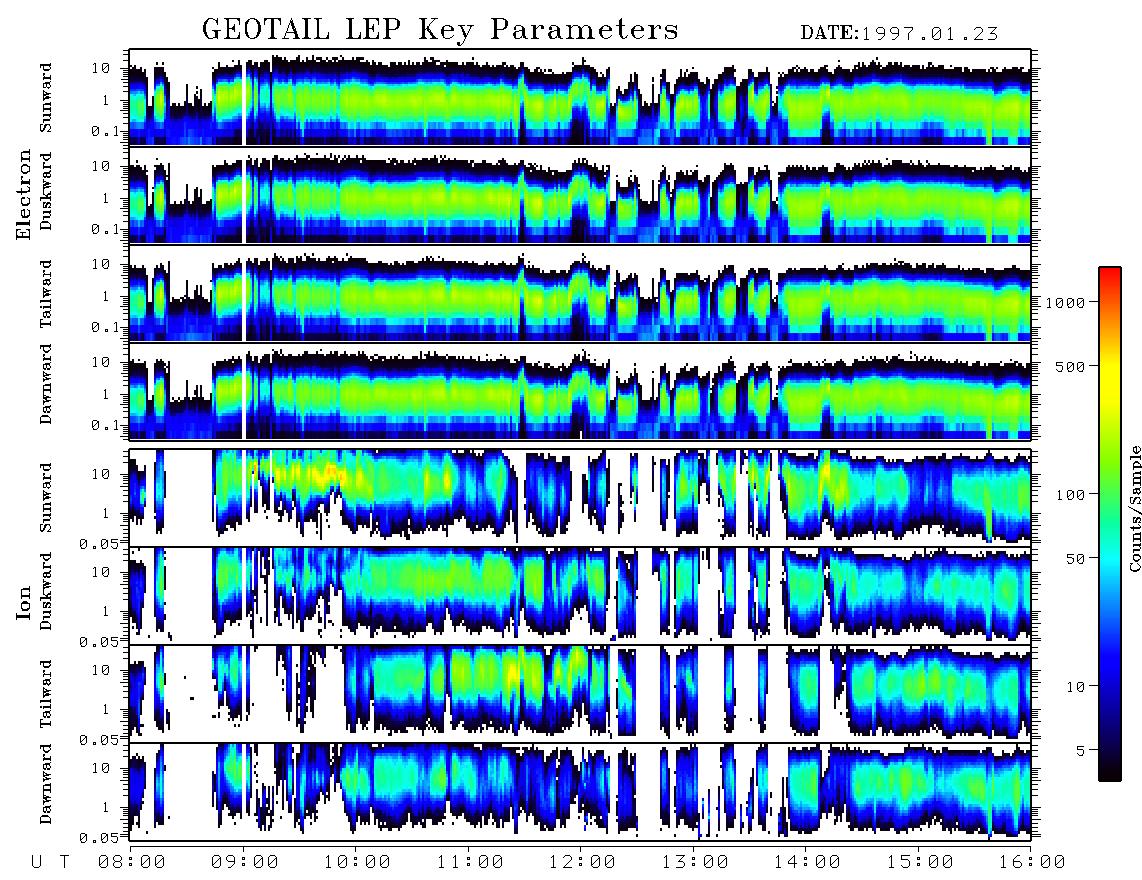
Task: Click the 0.05 tick of Ion Sunward panel
Action: [100, 543]
